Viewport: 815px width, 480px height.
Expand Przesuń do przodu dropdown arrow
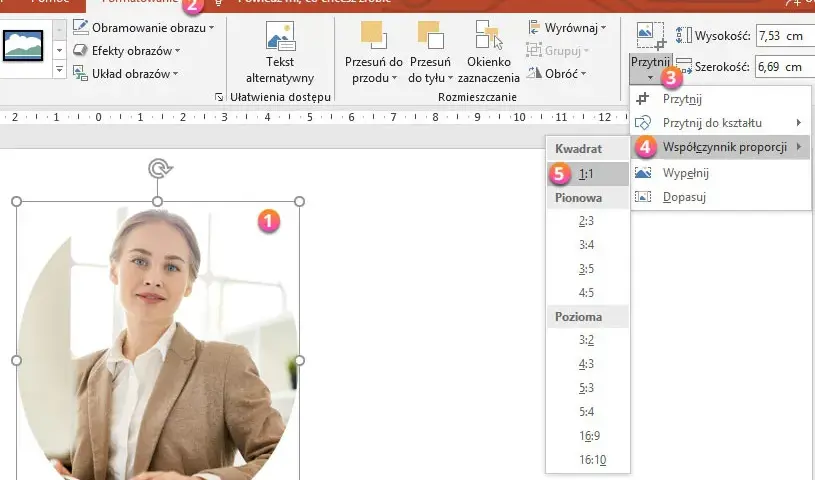pyautogui.click(x=395, y=78)
